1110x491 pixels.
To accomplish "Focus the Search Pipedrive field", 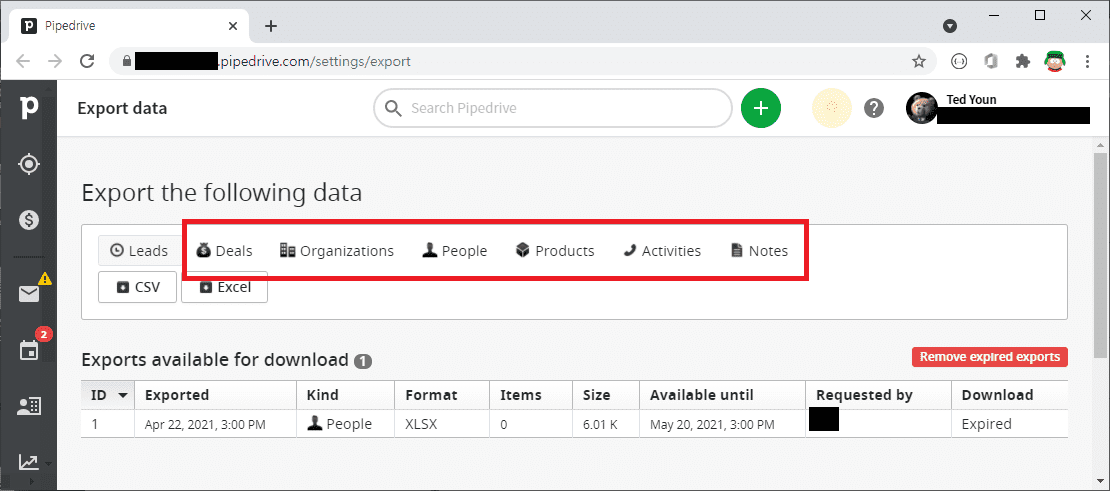I will 553,108.
